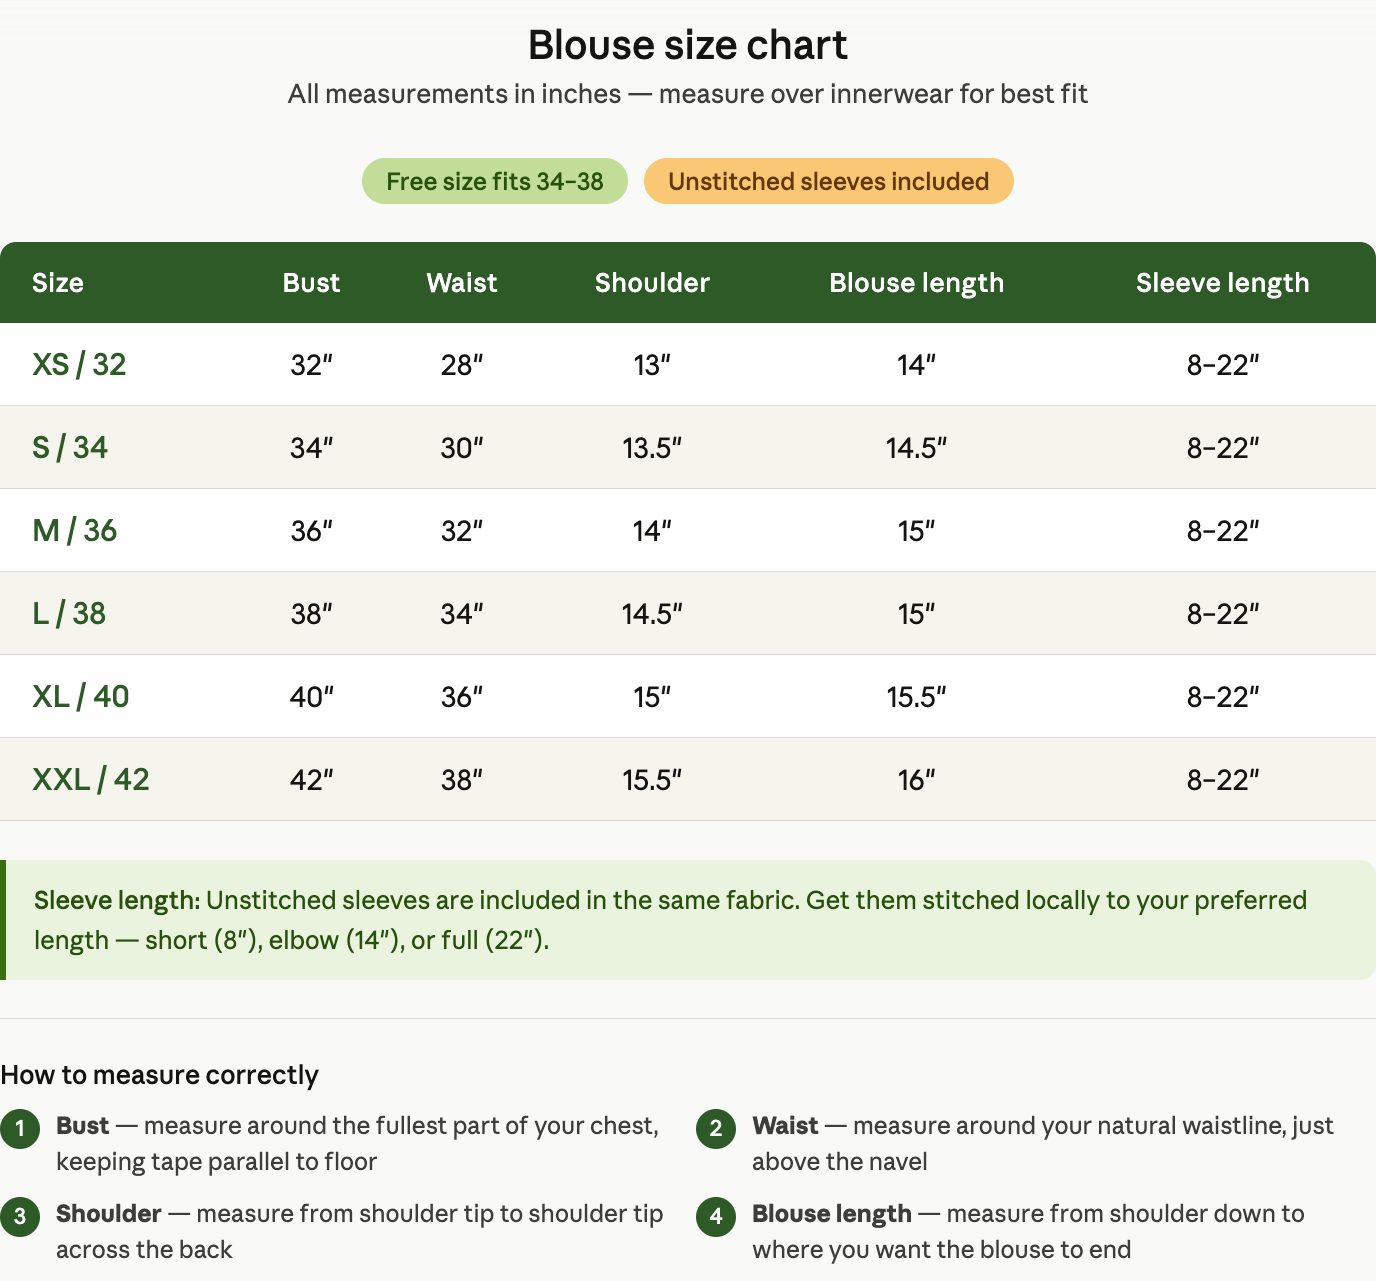Select the XXL / 42 size row
This screenshot has height=1281, width=1376.
pyautogui.click(x=688, y=779)
